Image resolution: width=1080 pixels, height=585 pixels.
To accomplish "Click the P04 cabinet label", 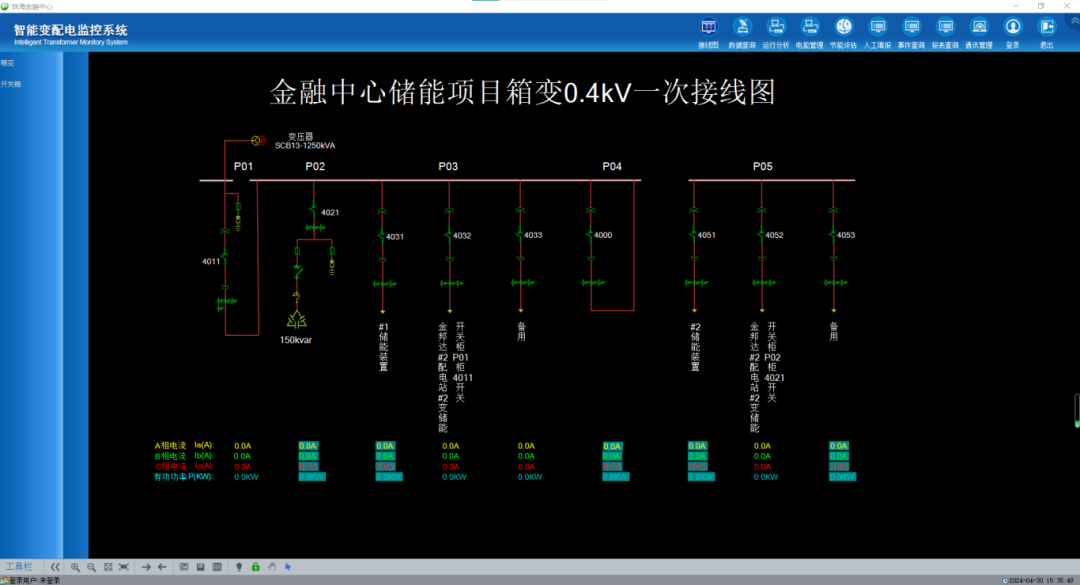I will tap(612, 167).
